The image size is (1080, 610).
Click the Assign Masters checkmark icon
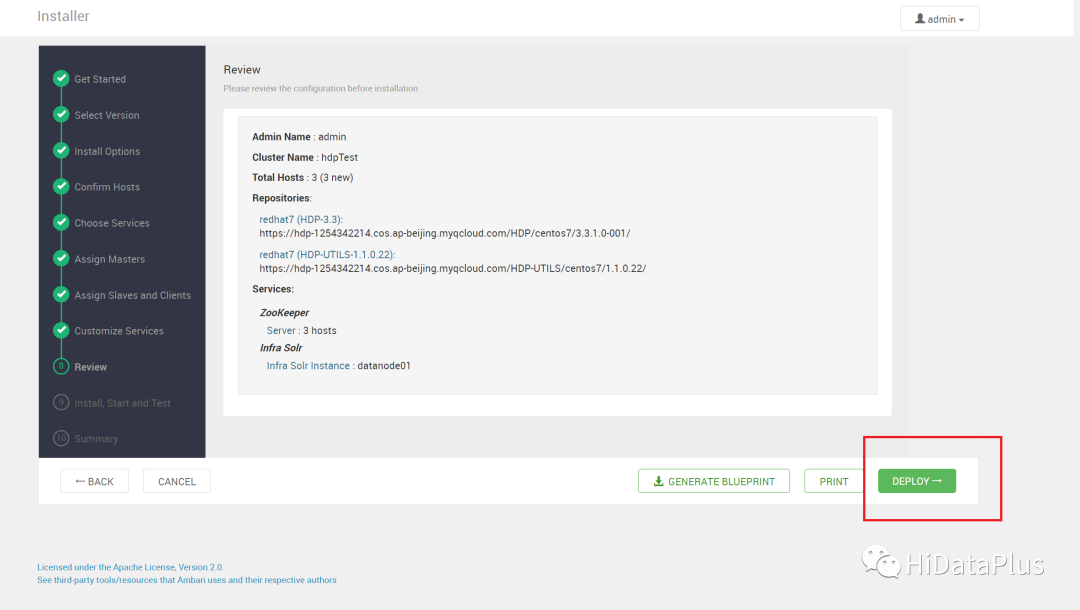pyautogui.click(x=61, y=258)
